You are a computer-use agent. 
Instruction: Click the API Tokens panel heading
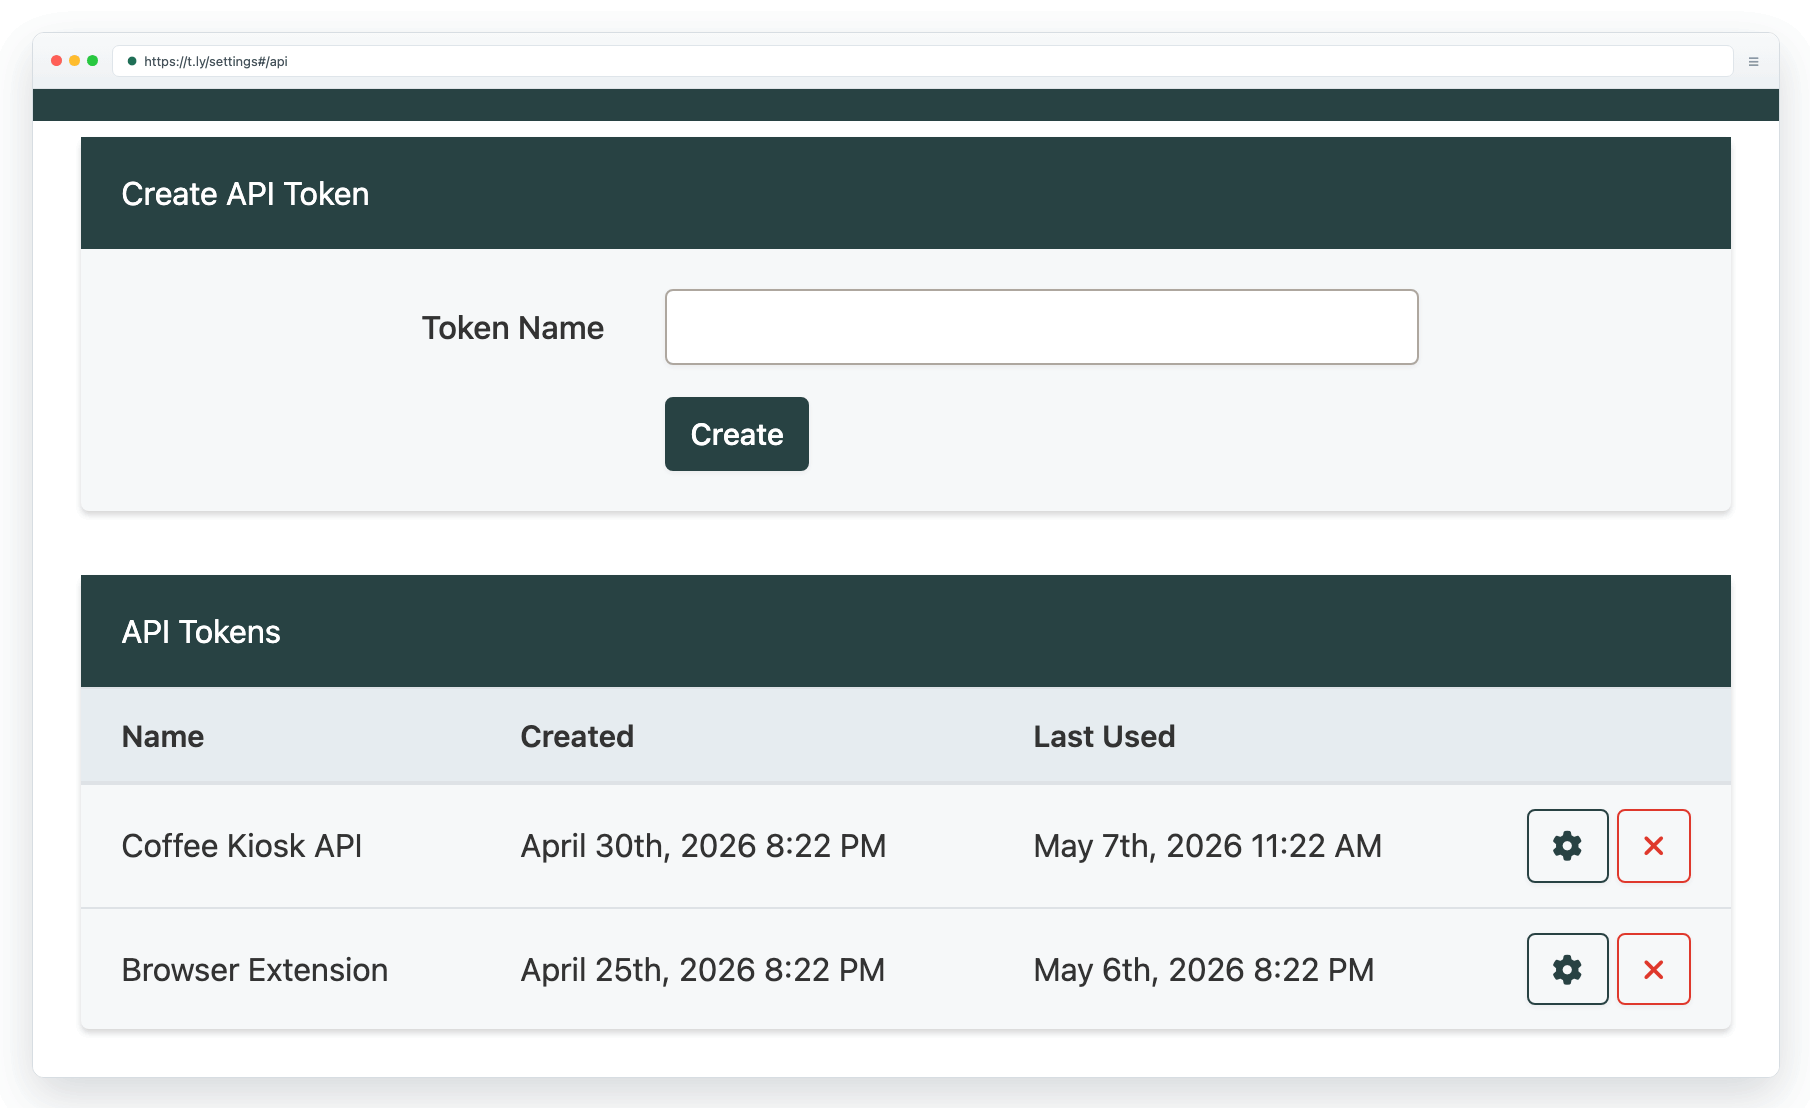(x=201, y=632)
